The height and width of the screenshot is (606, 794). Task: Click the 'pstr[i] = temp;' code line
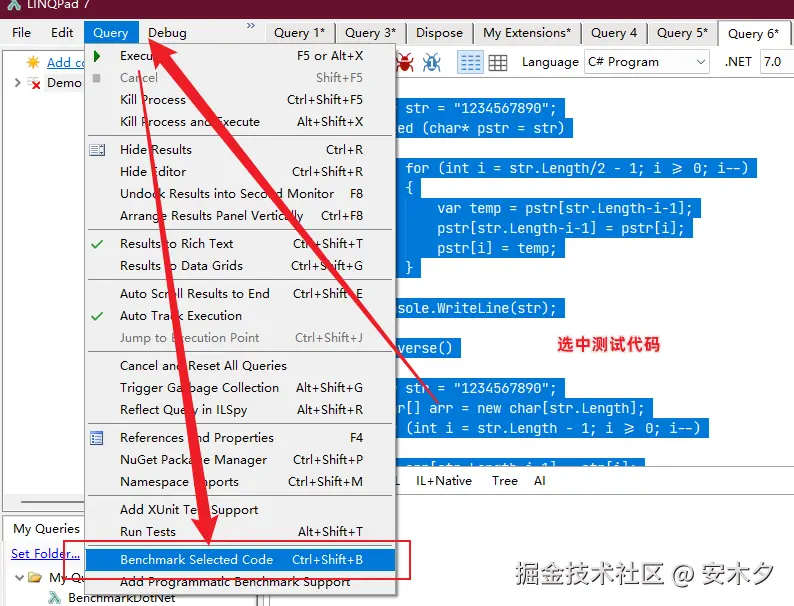[497, 248]
